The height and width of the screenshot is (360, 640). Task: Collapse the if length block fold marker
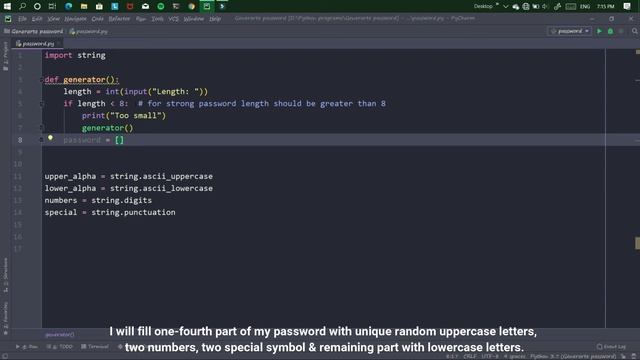coord(42,104)
